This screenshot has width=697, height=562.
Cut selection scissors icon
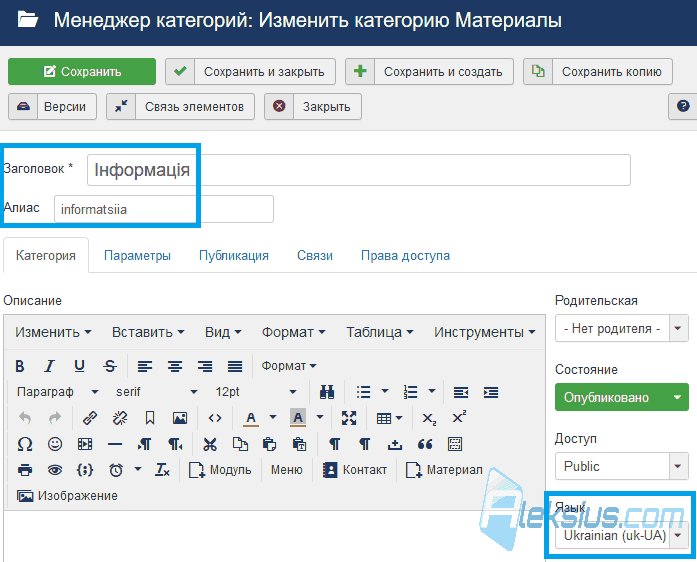click(x=210, y=444)
